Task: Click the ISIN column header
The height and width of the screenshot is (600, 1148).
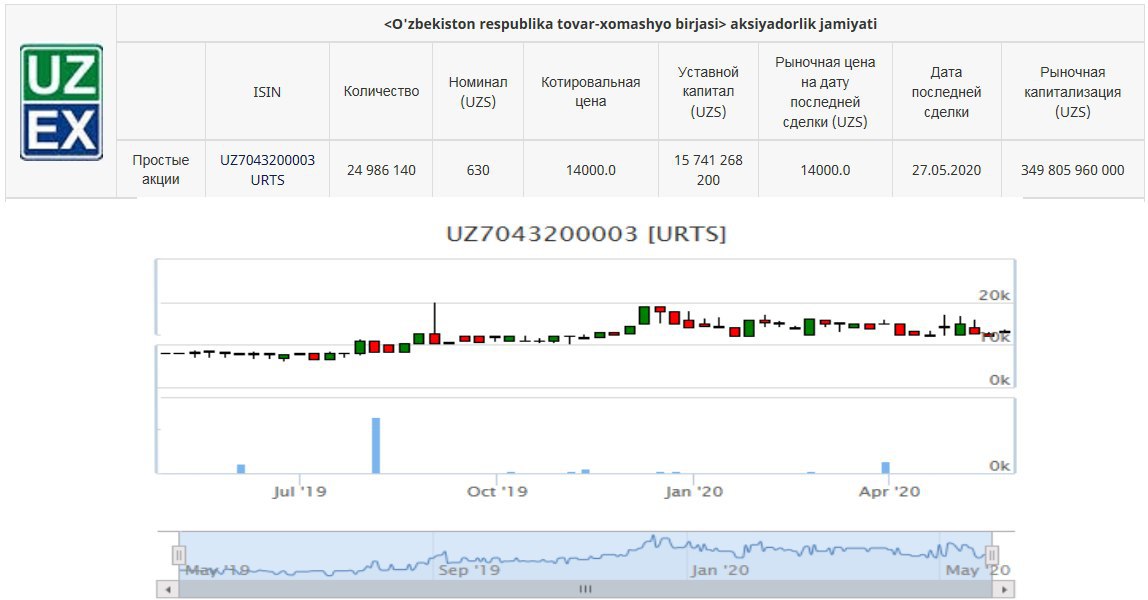Action: pos(267,92)
